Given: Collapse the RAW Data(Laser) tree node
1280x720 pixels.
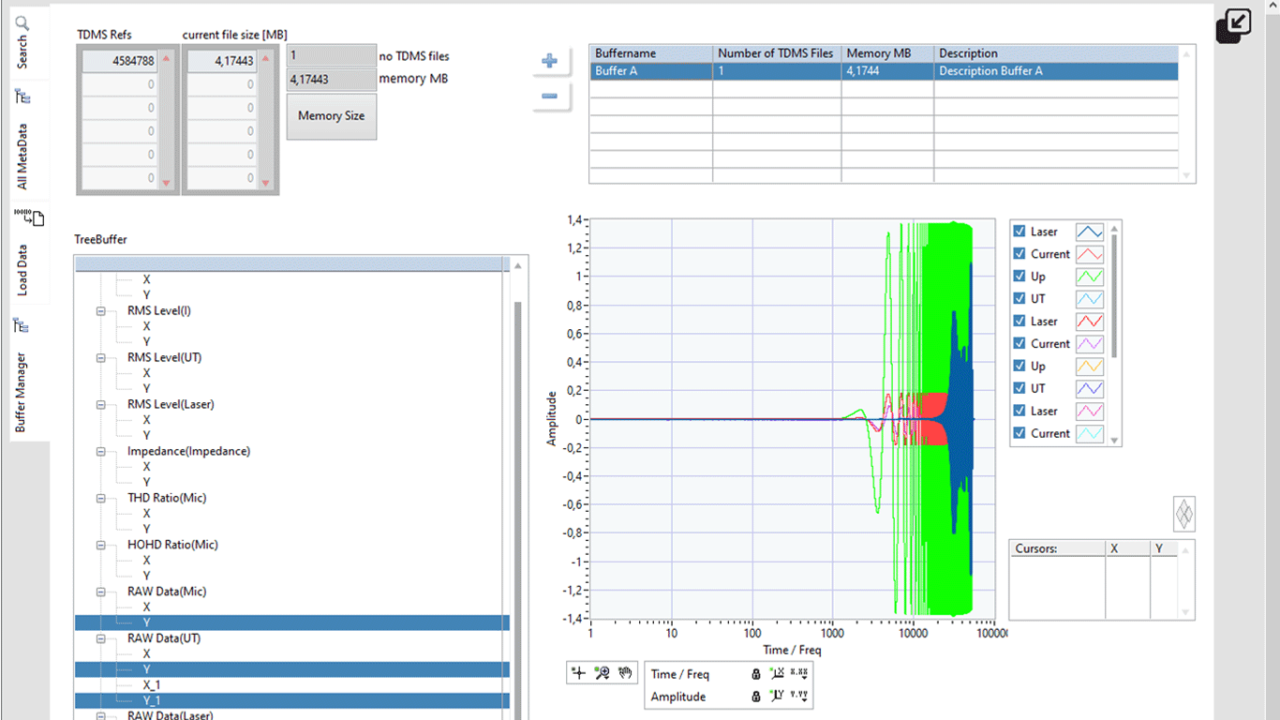Looking at the screenshot, I should 101,715.
